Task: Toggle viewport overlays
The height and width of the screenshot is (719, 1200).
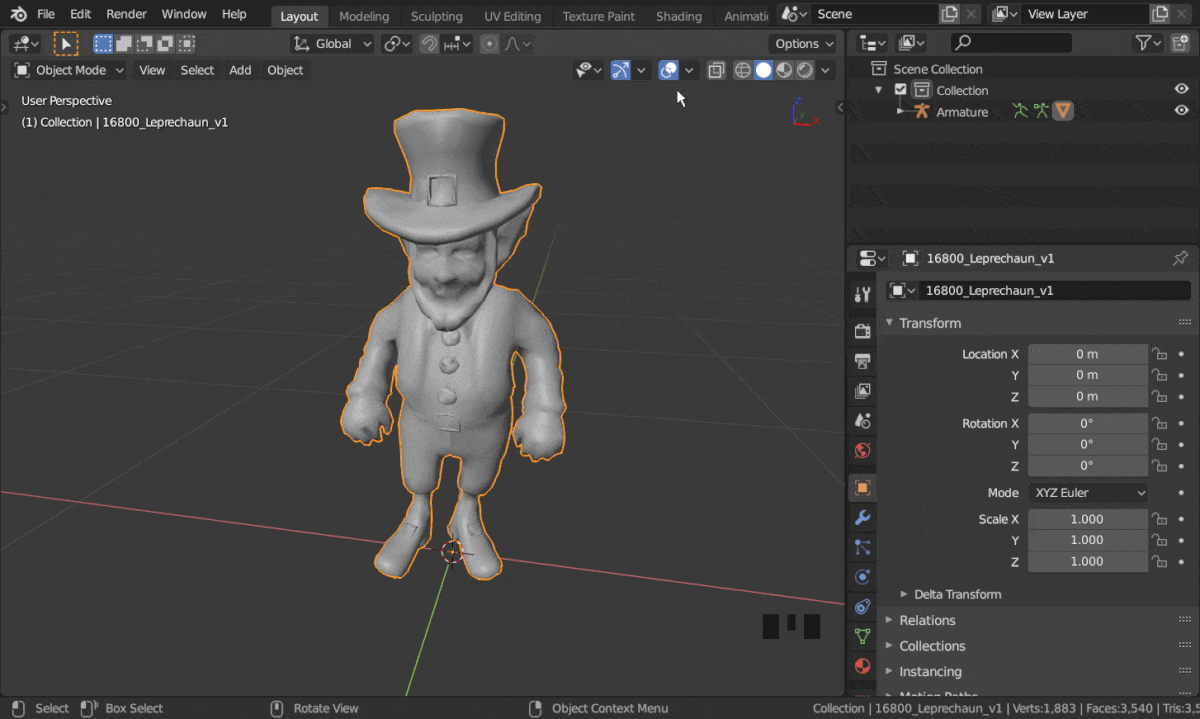Action: pyautogui.click(x=669, y=70)
